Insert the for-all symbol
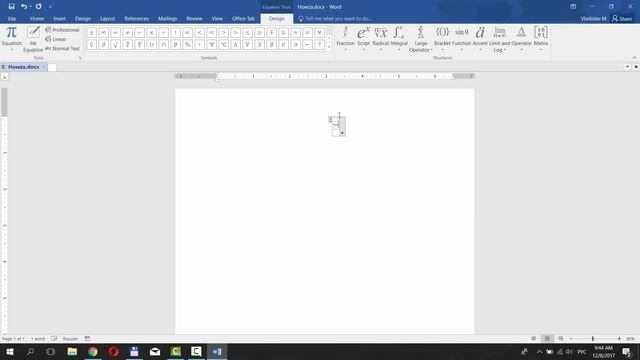This screenshot has width=640, height=360. pyautogui.click(x=320, y=33)
